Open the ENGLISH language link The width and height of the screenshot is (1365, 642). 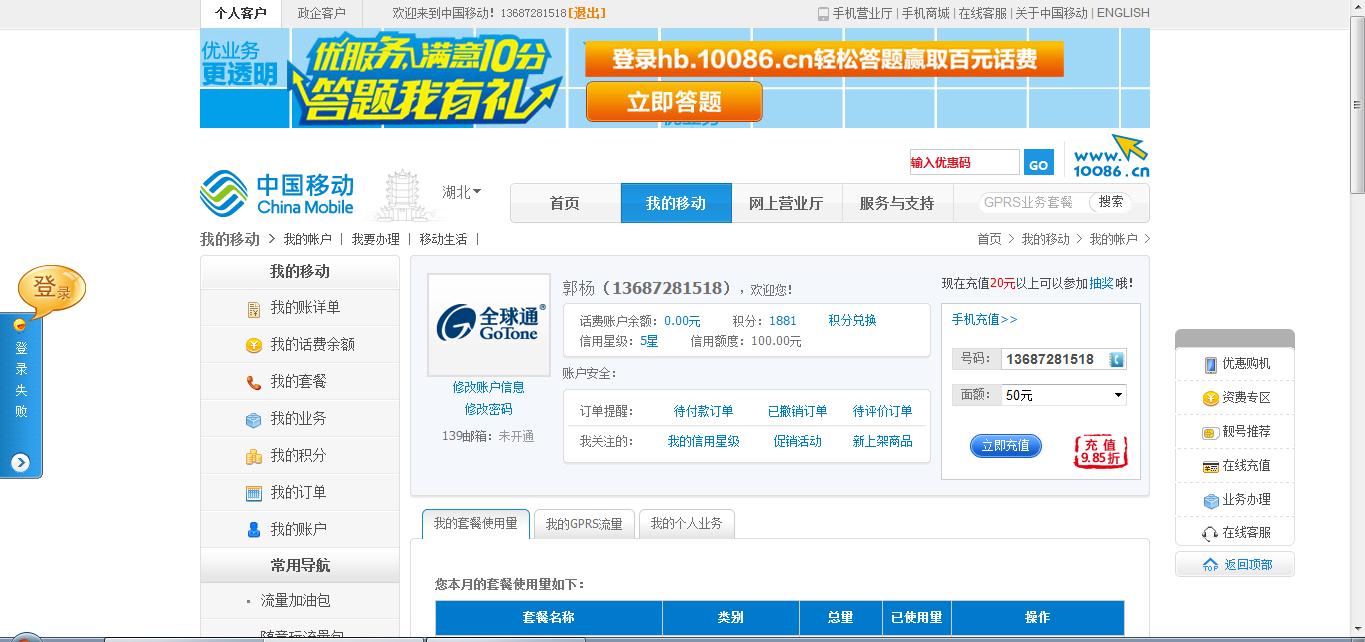1123,13
